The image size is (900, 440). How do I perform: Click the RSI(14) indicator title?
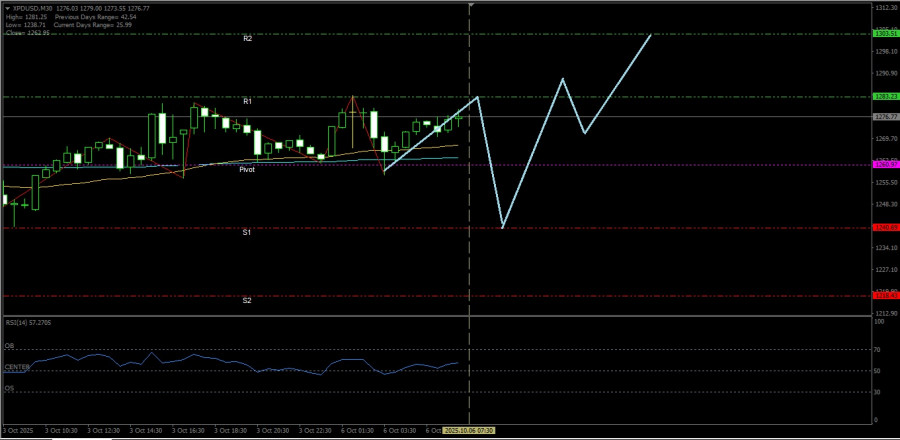27,323
